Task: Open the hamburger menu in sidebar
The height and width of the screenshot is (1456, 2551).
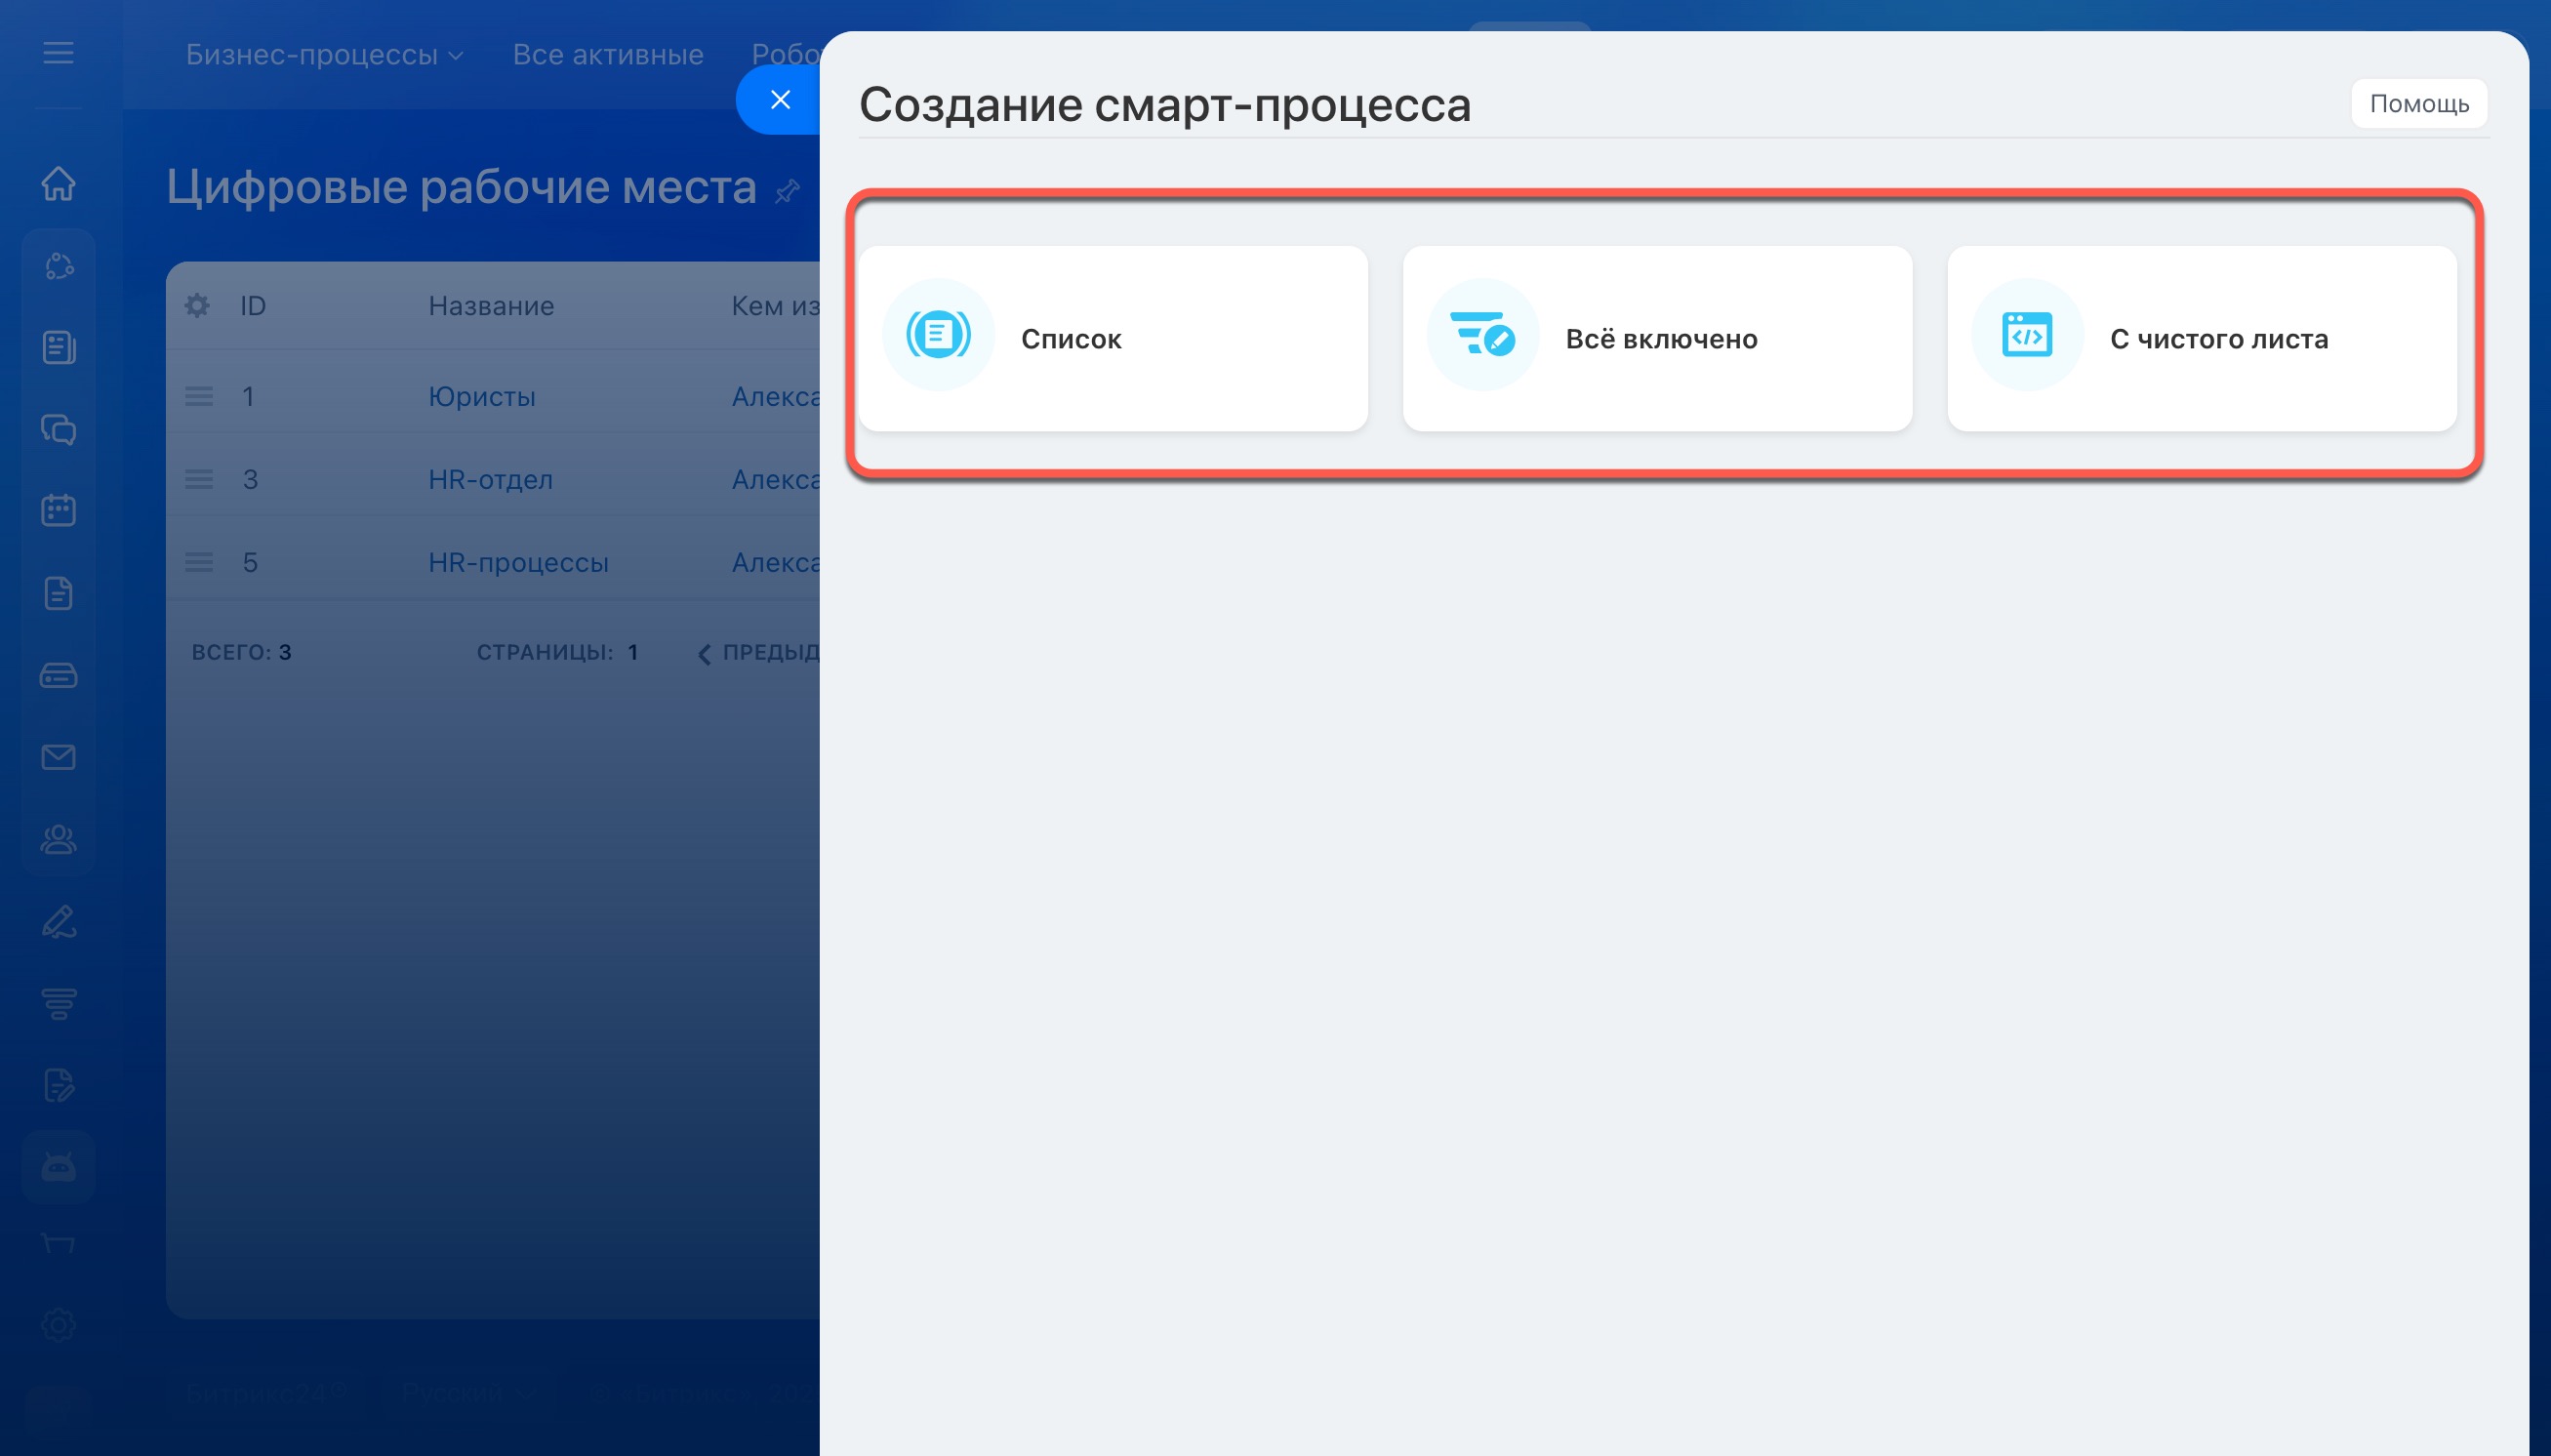Action: coord(58,53)
